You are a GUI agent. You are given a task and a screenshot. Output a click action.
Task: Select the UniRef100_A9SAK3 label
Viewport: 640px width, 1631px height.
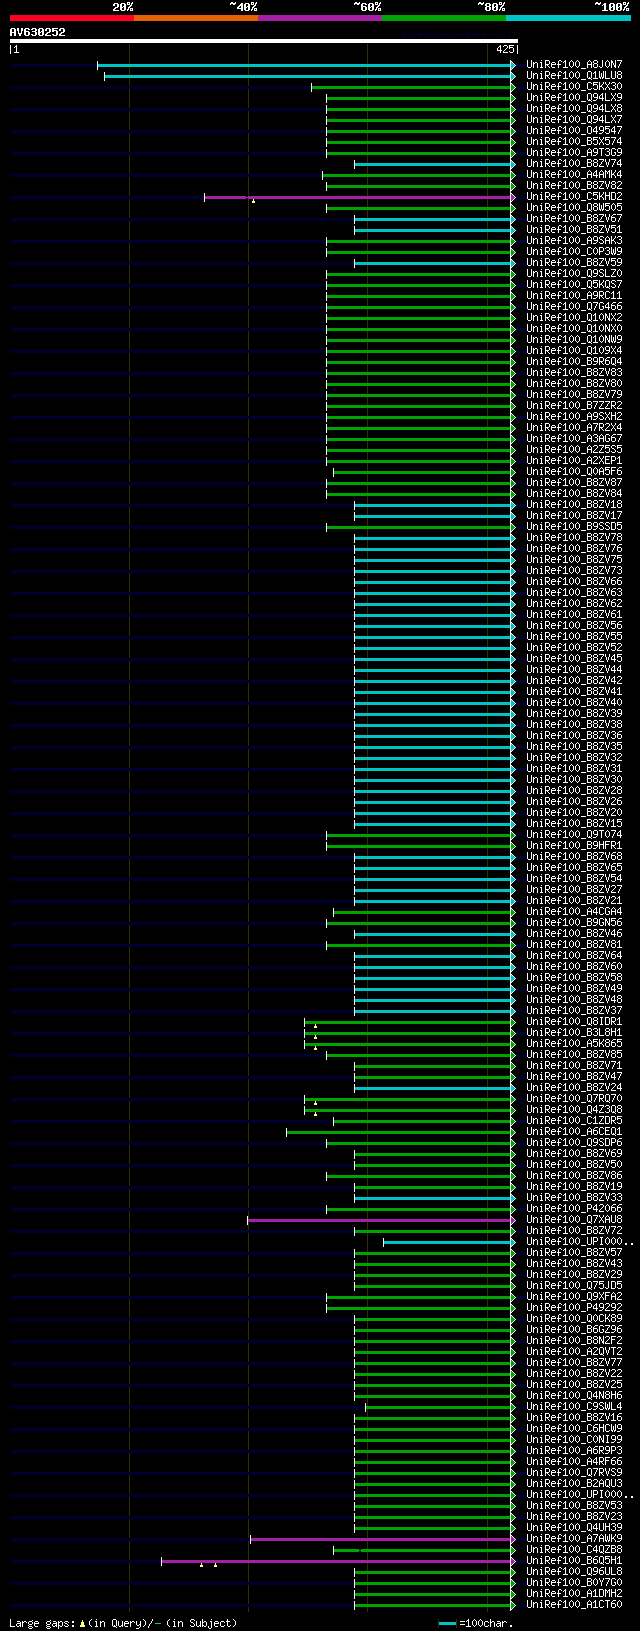[x=574, y=241]
